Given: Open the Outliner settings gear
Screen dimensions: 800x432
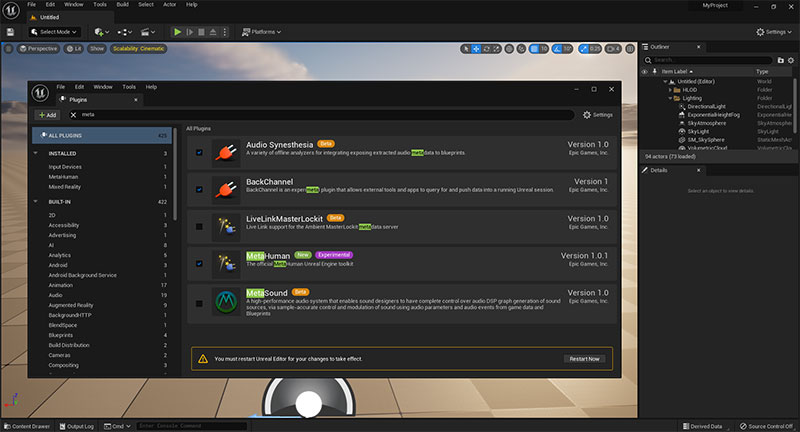Looking at the screenshot, I should click(x=791, y=60).
